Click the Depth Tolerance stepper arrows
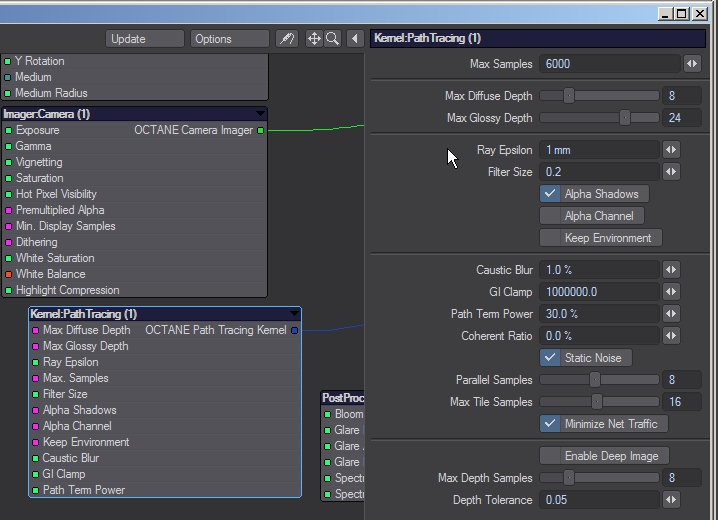The image size is (718, 520). pos(671,499)
